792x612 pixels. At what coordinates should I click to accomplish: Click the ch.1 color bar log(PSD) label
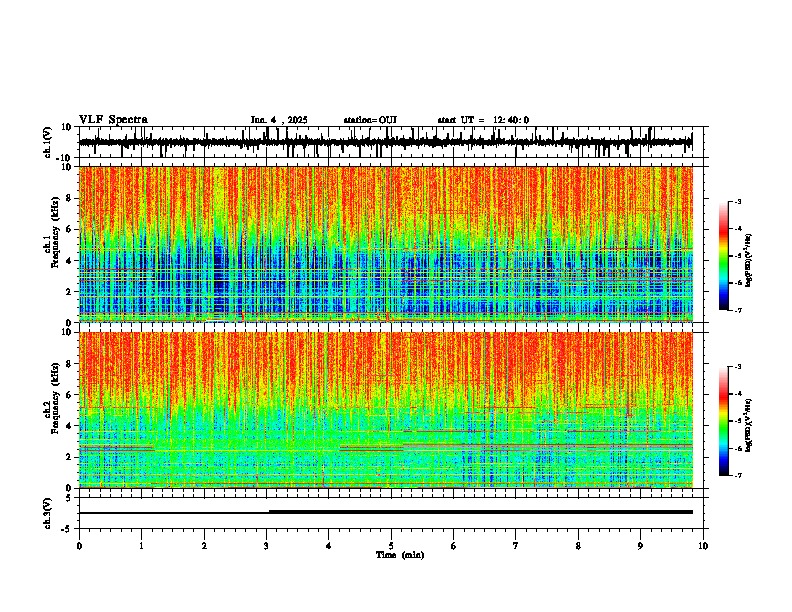pyautogui.click(x=749, y=260)
